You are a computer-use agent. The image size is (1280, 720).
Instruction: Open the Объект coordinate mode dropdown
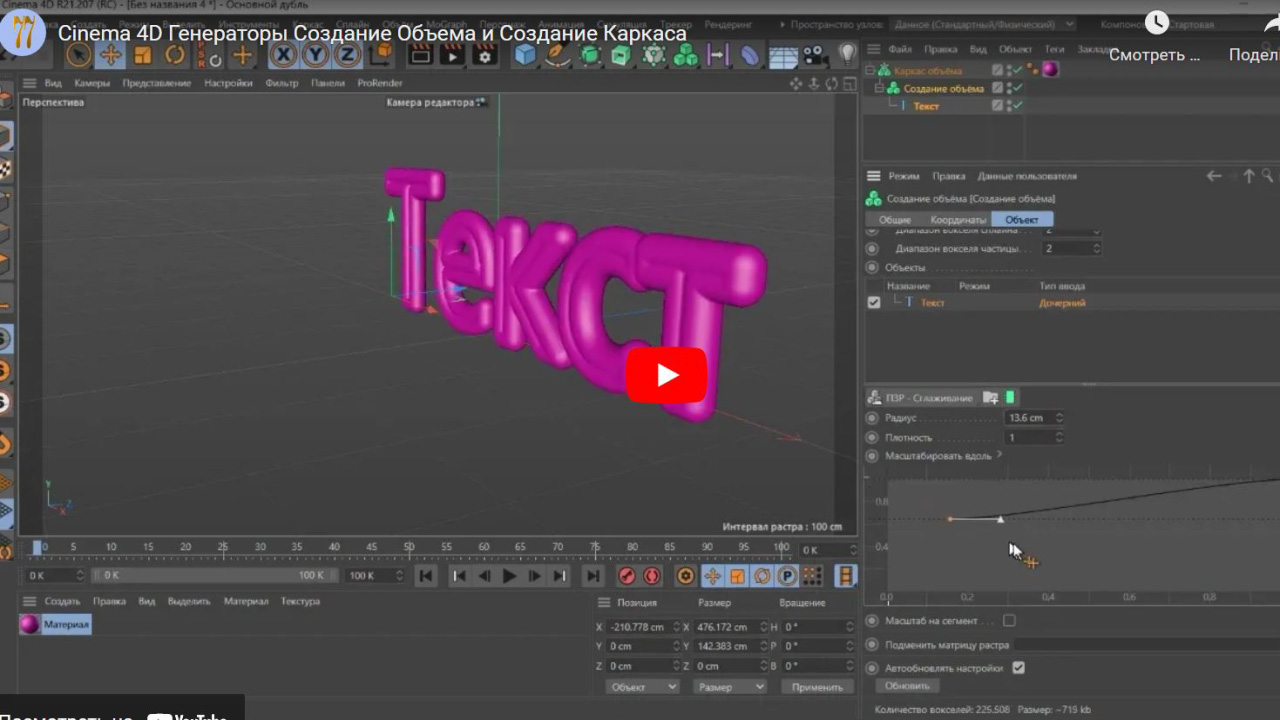click(x=642, y=687)
